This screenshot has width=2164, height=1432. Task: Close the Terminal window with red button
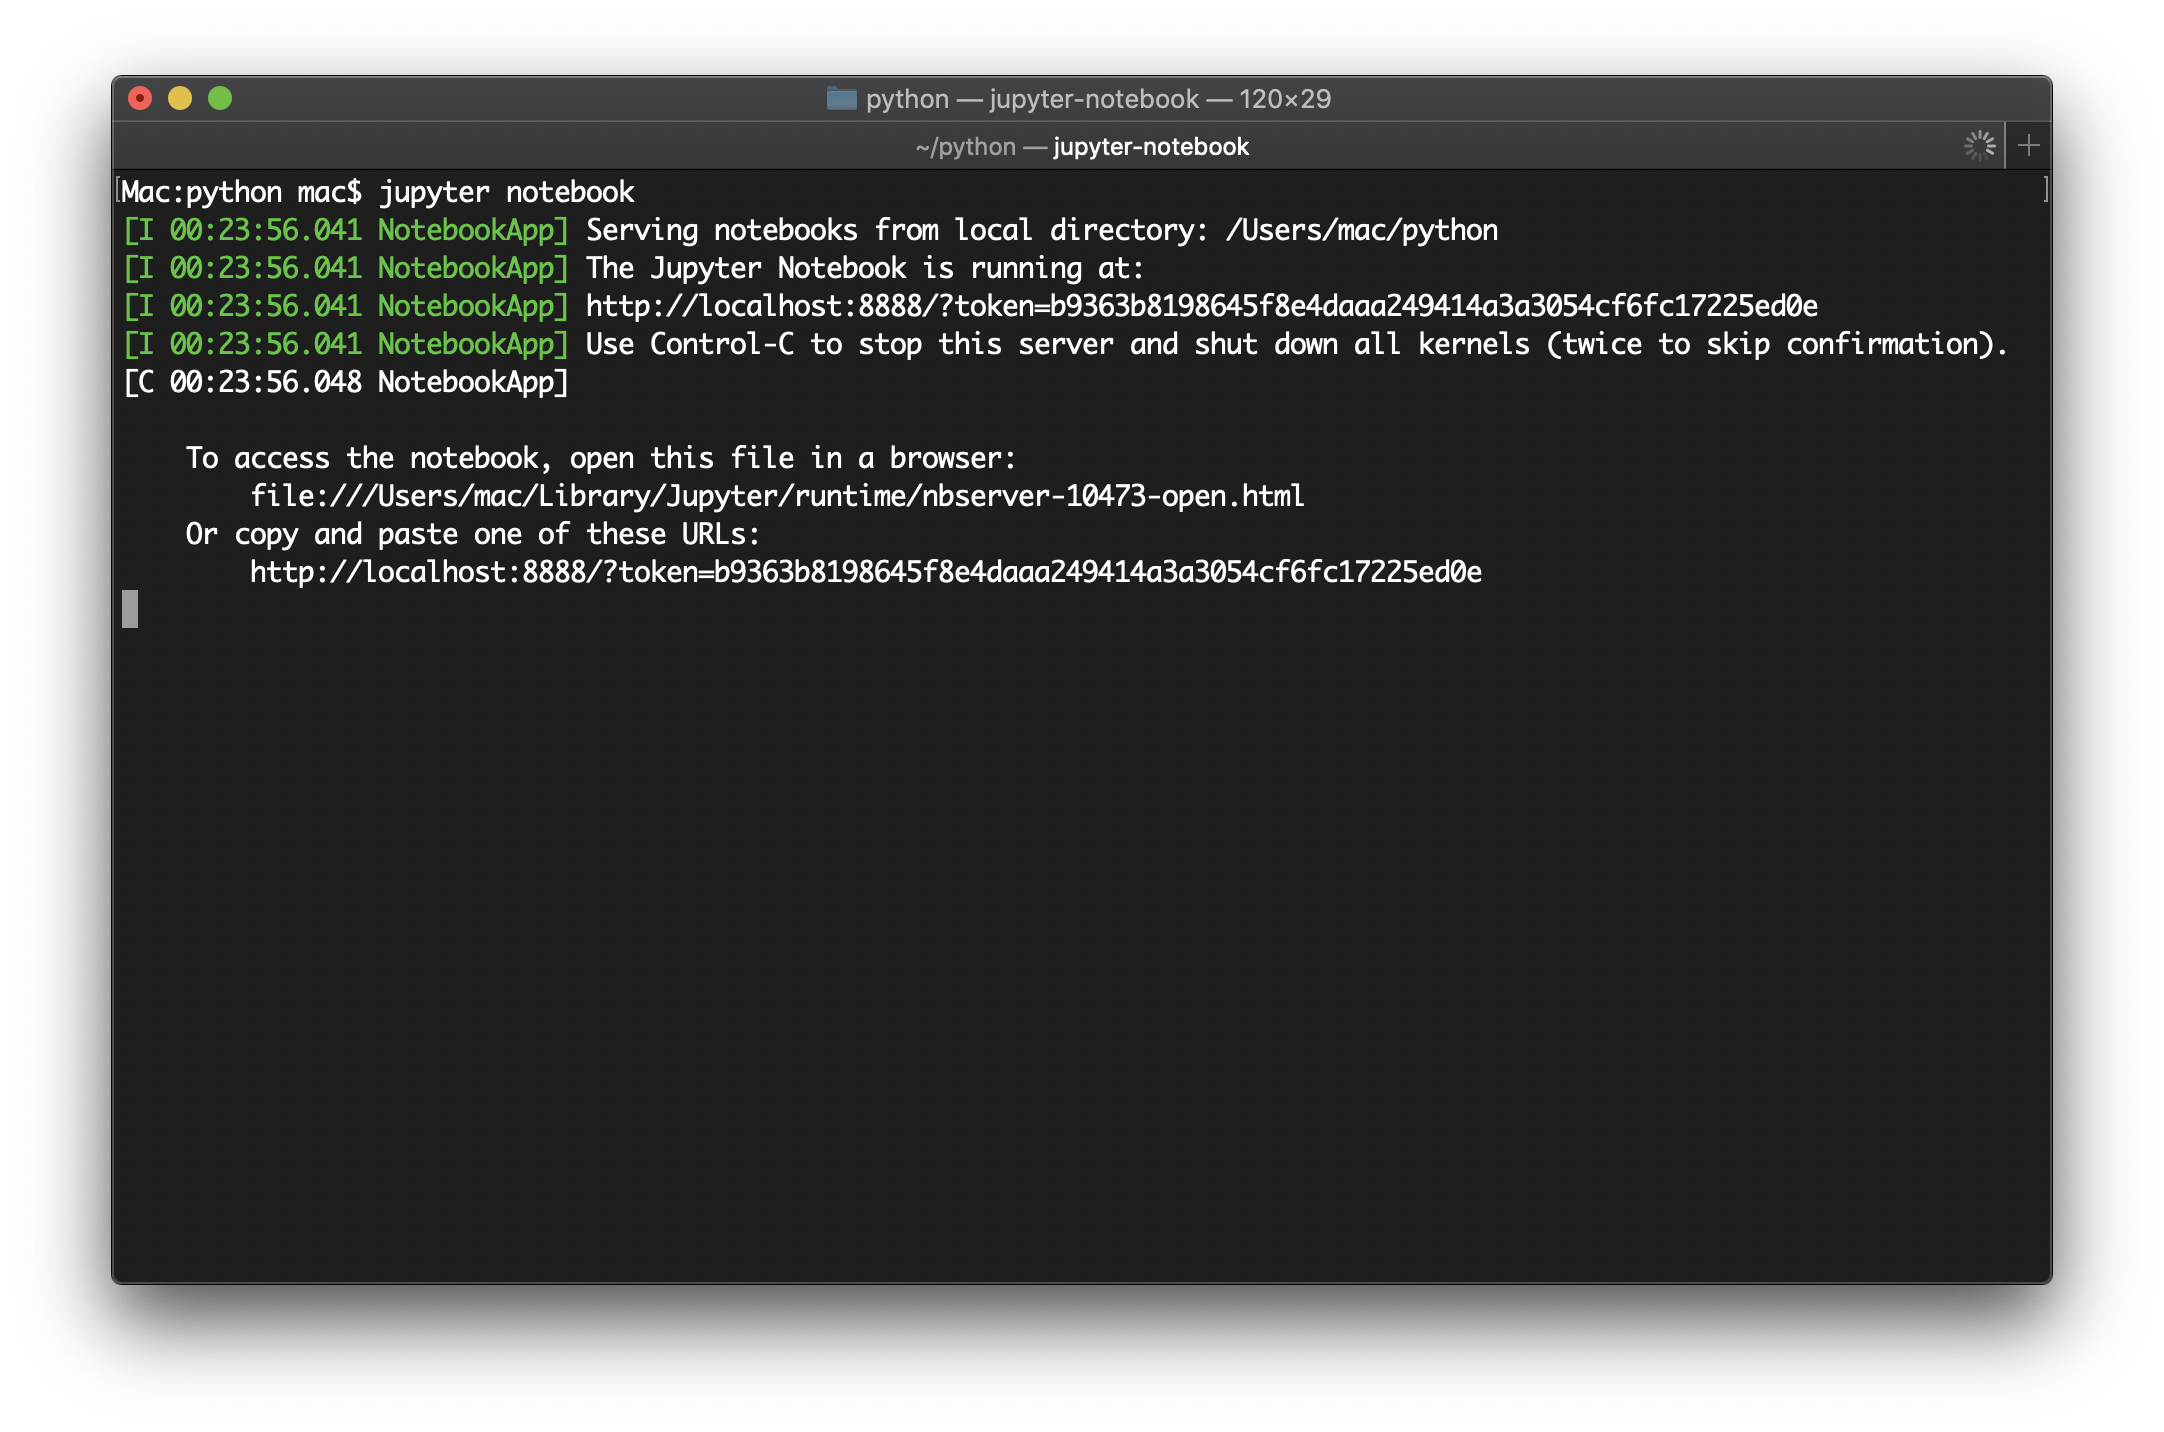[x=140, y=98]
